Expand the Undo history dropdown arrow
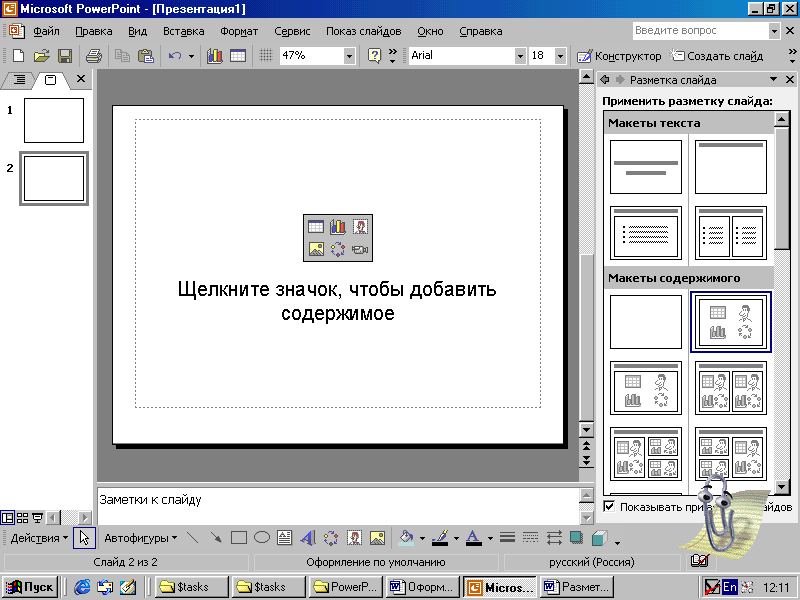 [191, 56]
